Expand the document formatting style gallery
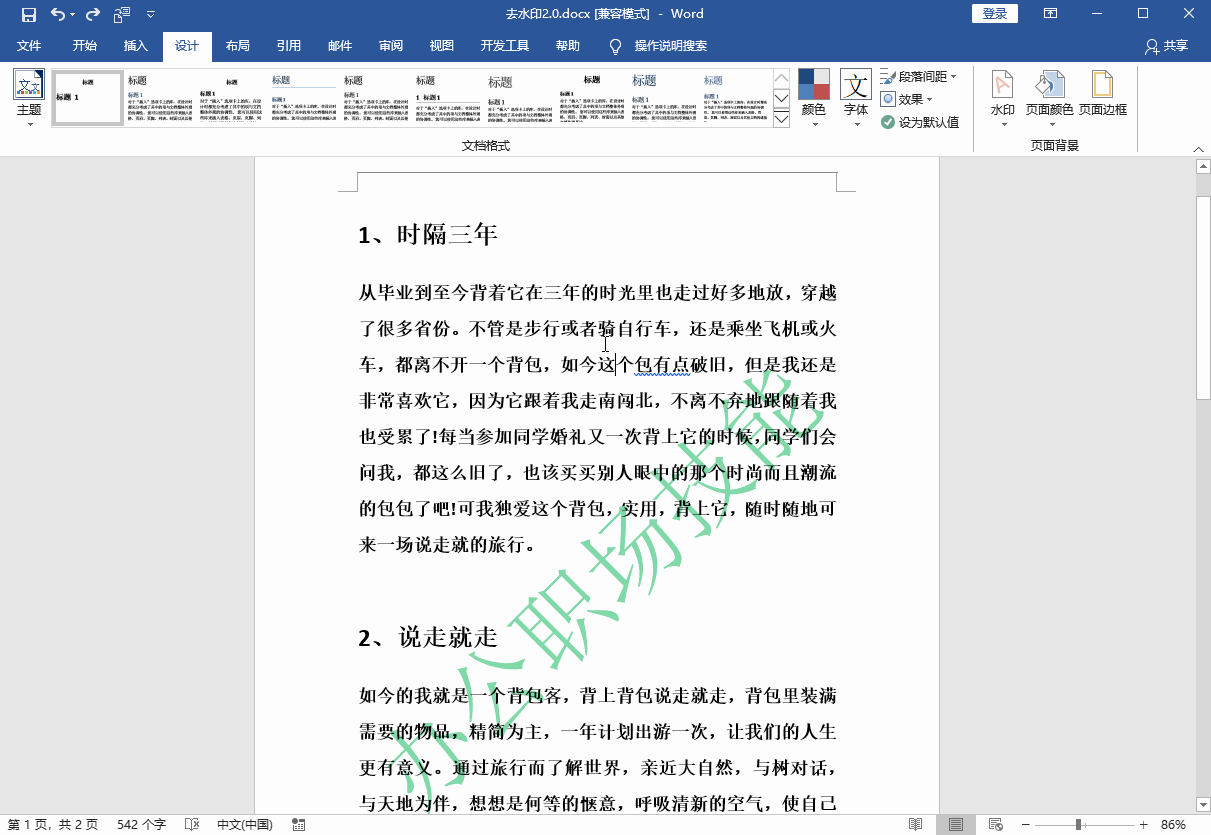 pyautogui.click(x=779, y=118)
